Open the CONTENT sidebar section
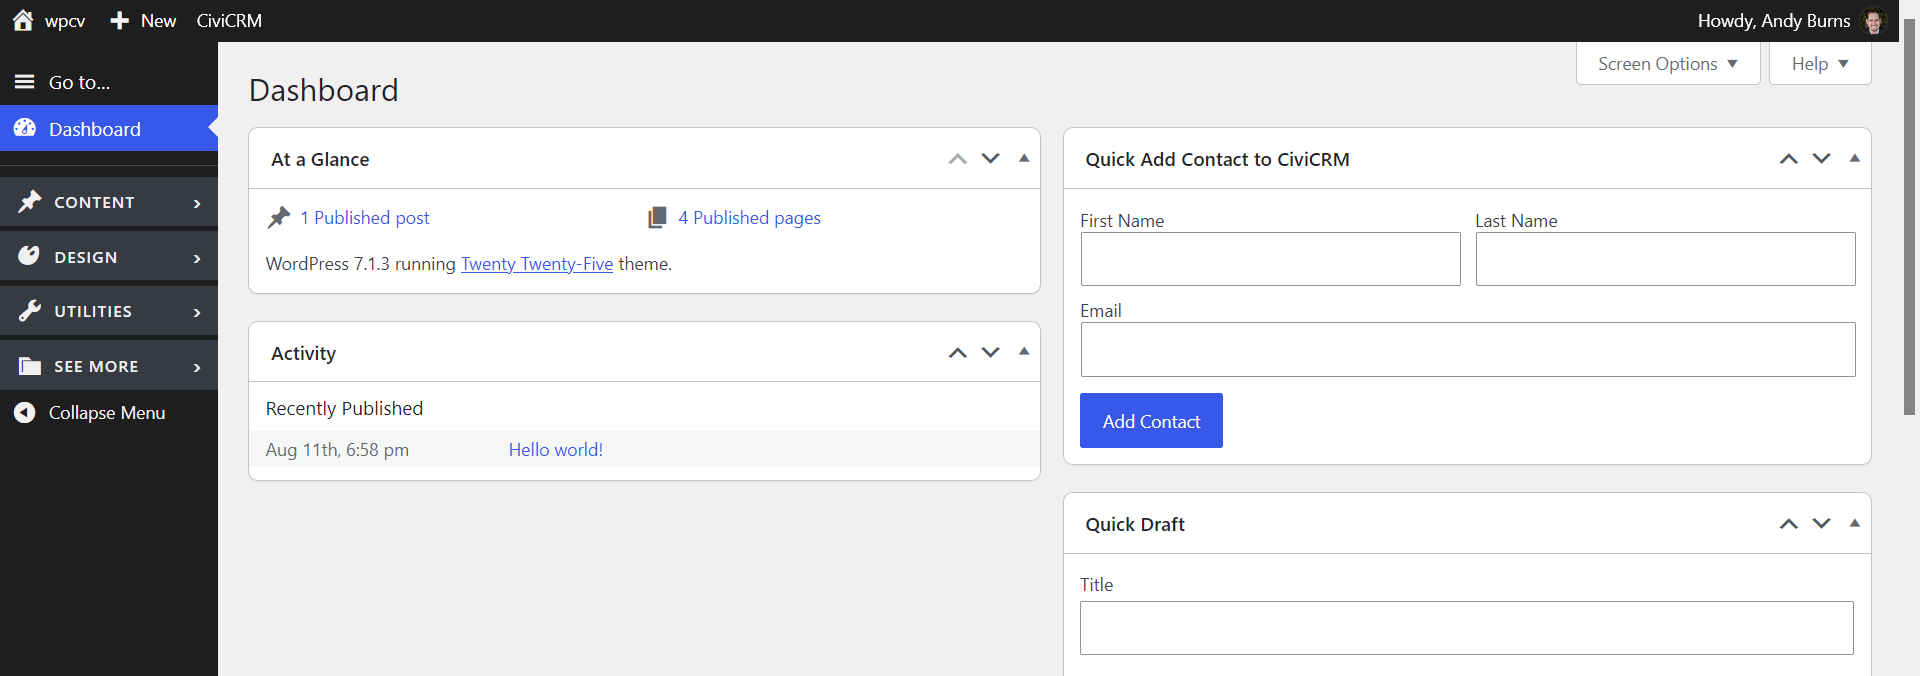1920x676 pixels. (x=109, y=202)
